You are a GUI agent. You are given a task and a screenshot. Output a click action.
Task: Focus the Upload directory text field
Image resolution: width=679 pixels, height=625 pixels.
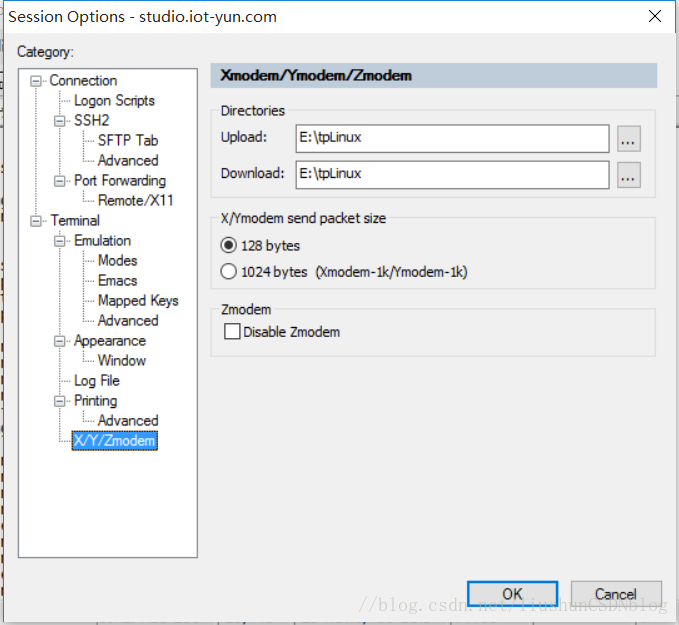tap(453, 139)
